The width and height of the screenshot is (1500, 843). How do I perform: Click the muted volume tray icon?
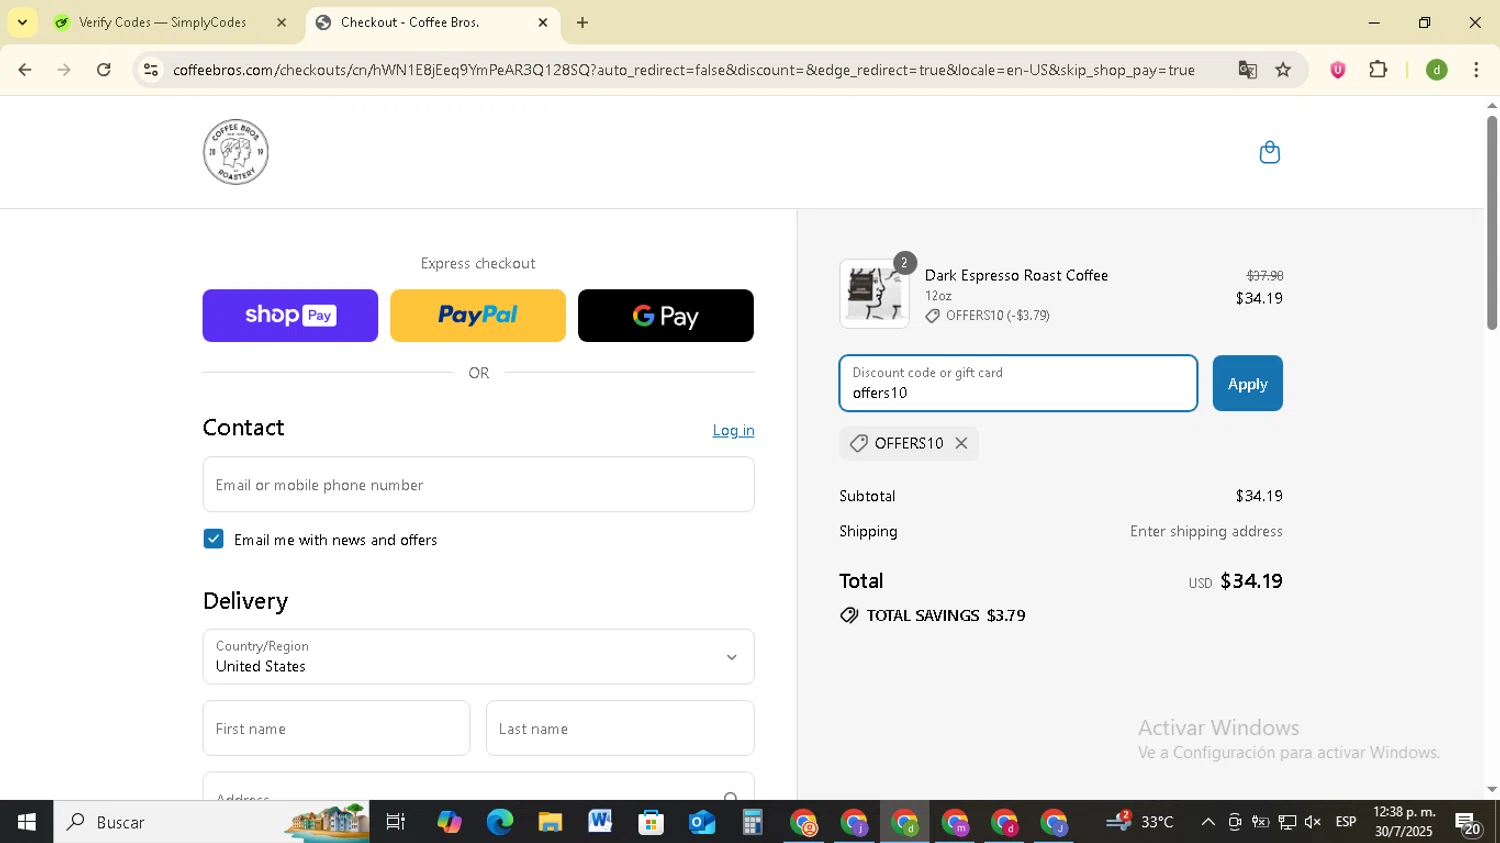point(1312,822)
